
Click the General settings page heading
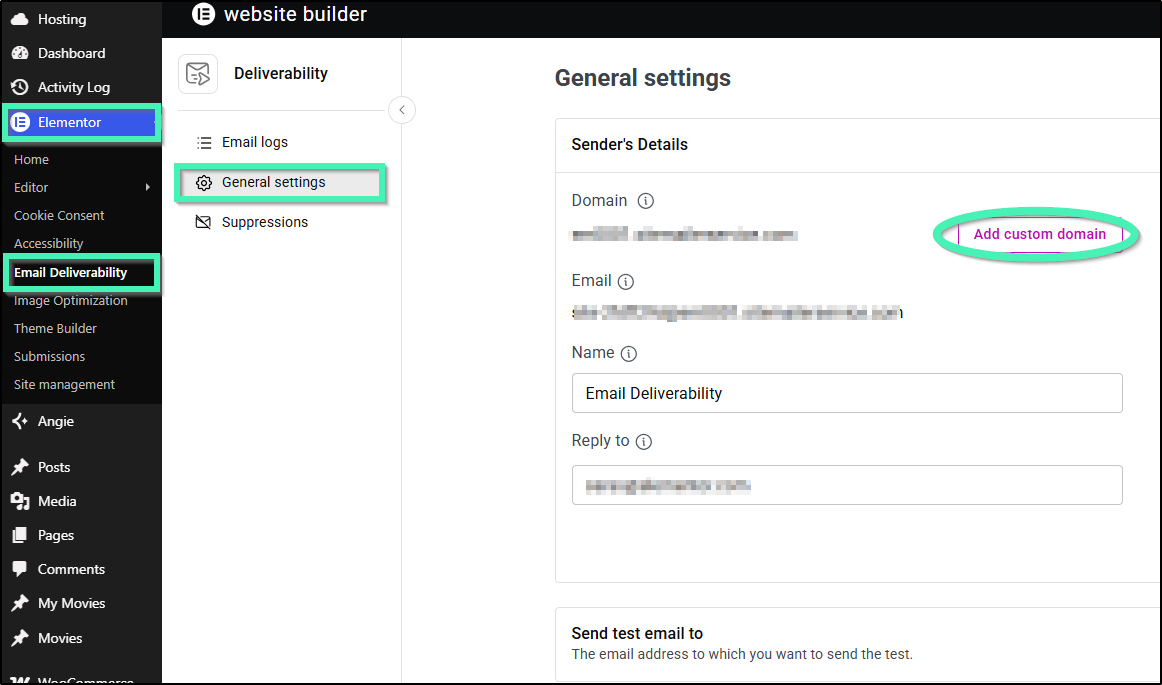point(643,78)
